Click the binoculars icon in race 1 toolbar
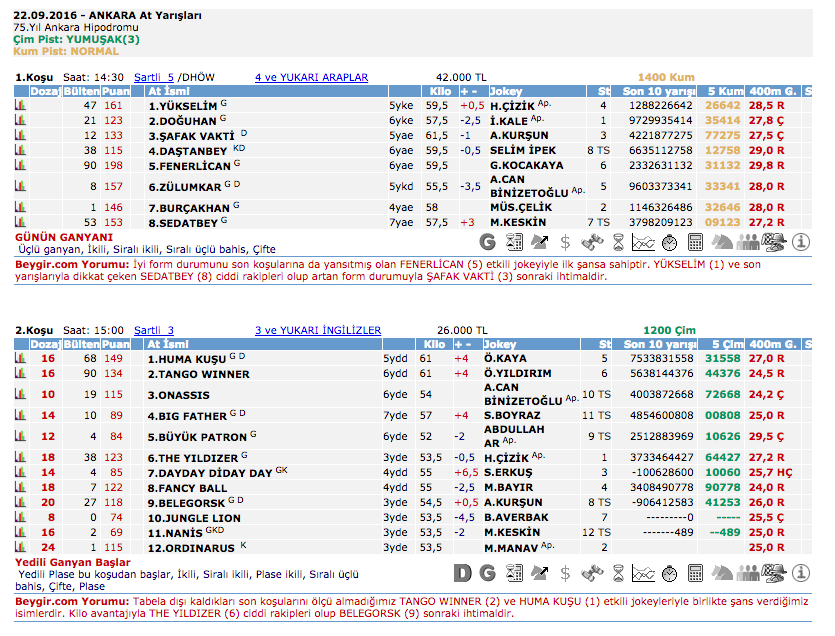 pyautogui.click(x=592, y=241)
